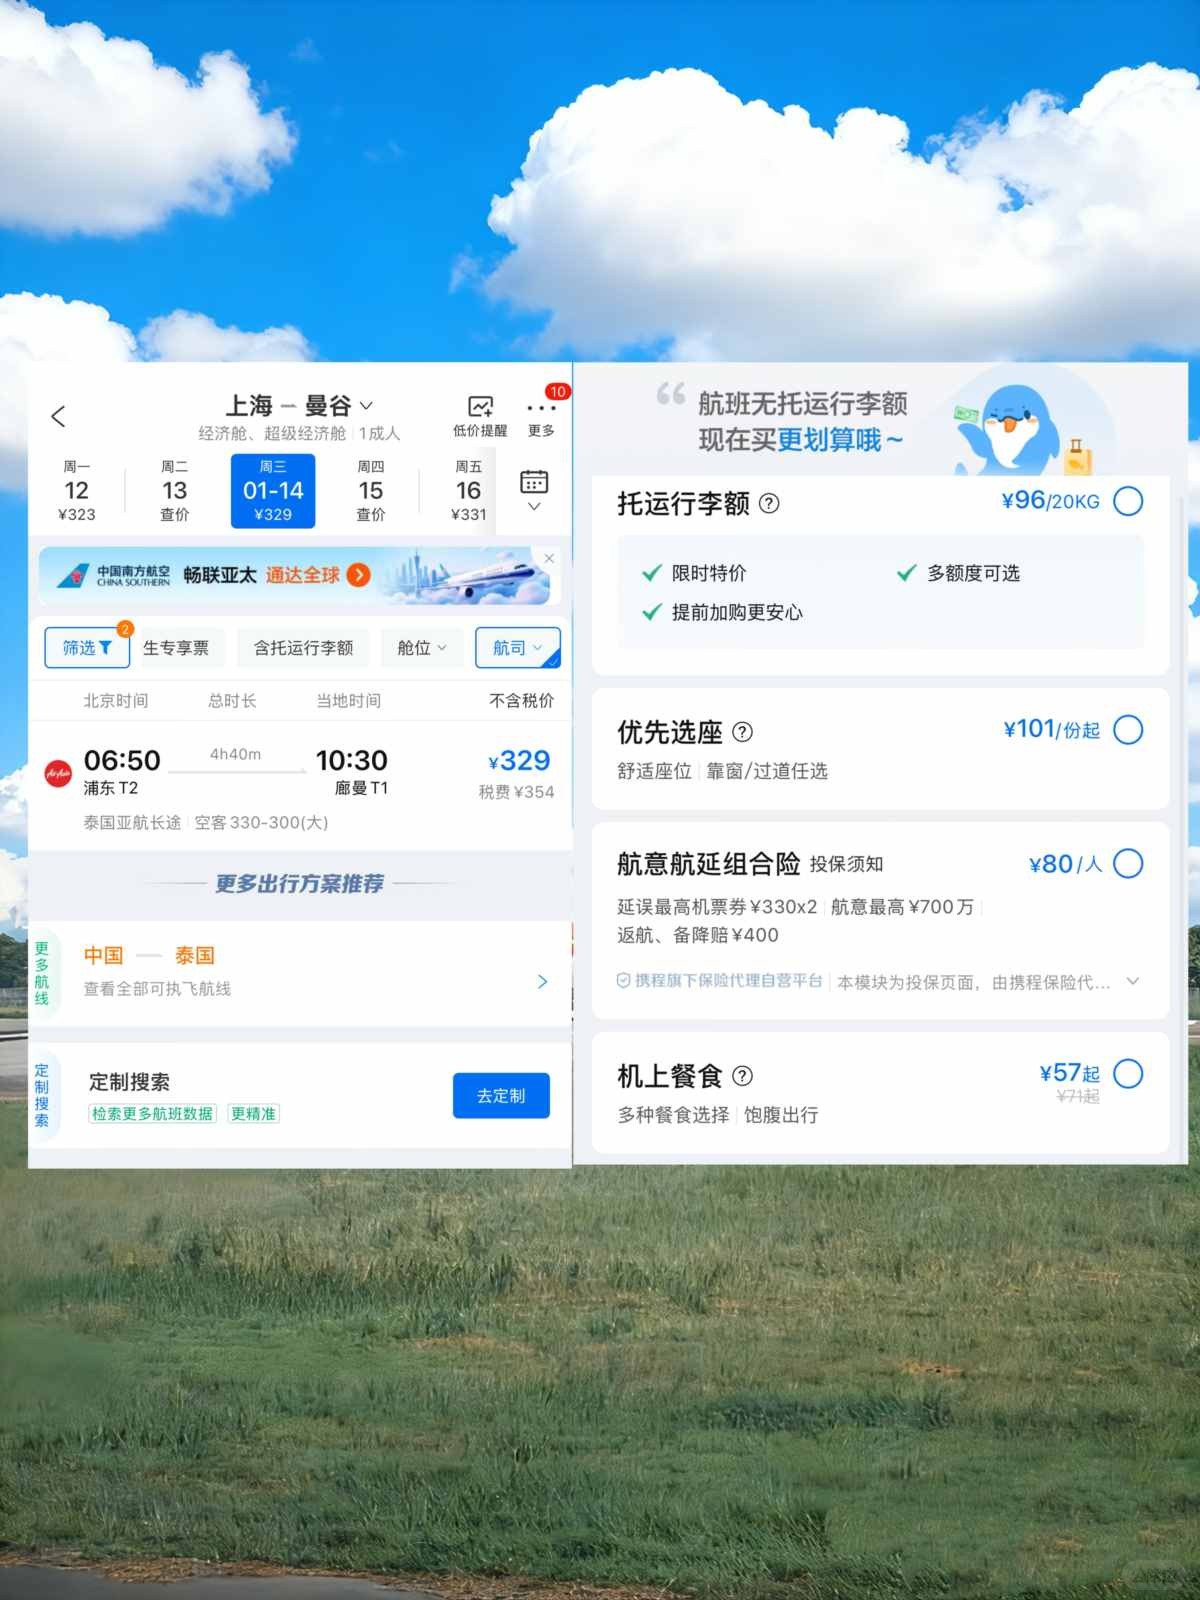Image resolution: width=1200 pixels, height=1600 pixels.
Task: Open the 航司 airline filter dropdown
Action: [517, 648]
